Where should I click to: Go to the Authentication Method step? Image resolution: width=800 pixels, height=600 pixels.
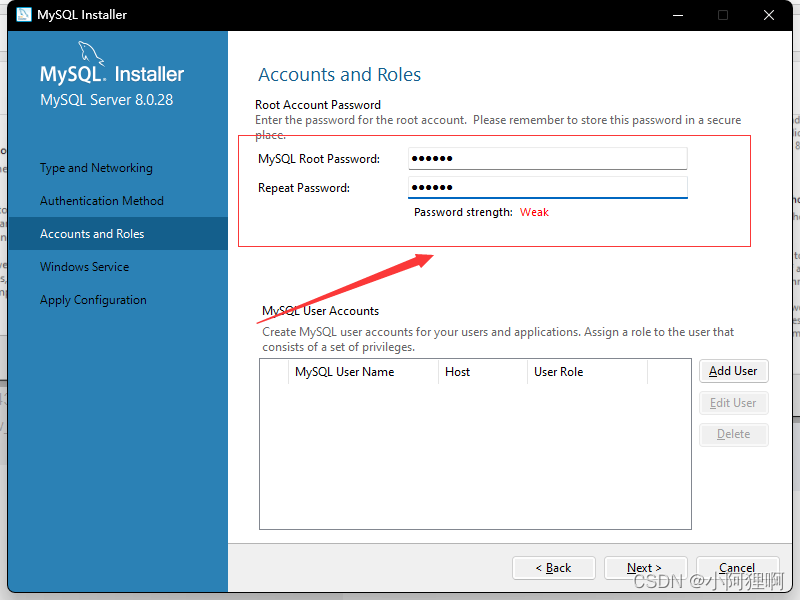[x=102, y=201]
